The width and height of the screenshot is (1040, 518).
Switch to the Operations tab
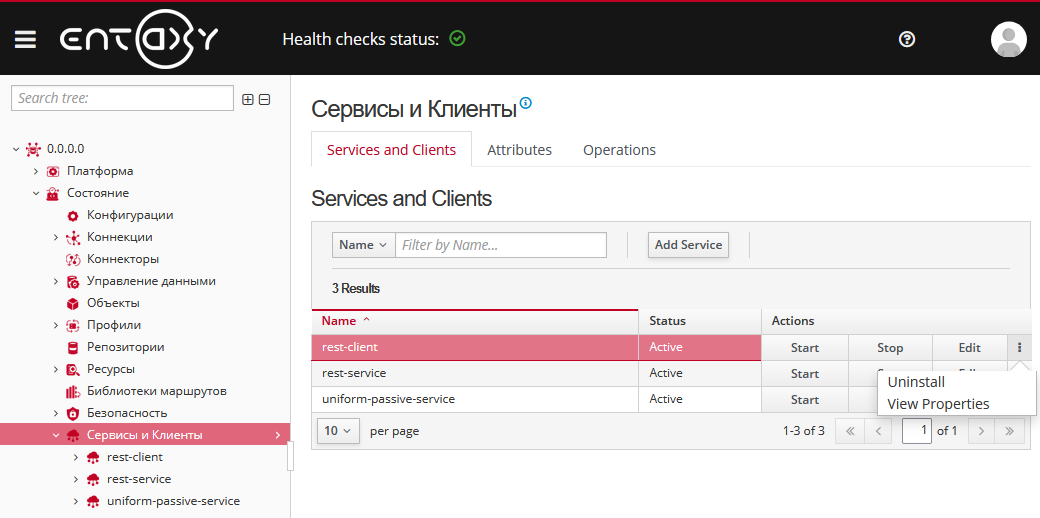tap(619, 150)
